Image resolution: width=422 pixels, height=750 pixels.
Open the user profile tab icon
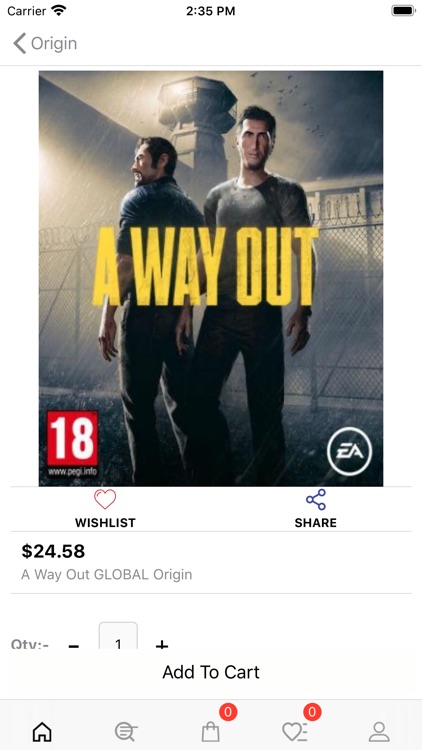point(379,732)
